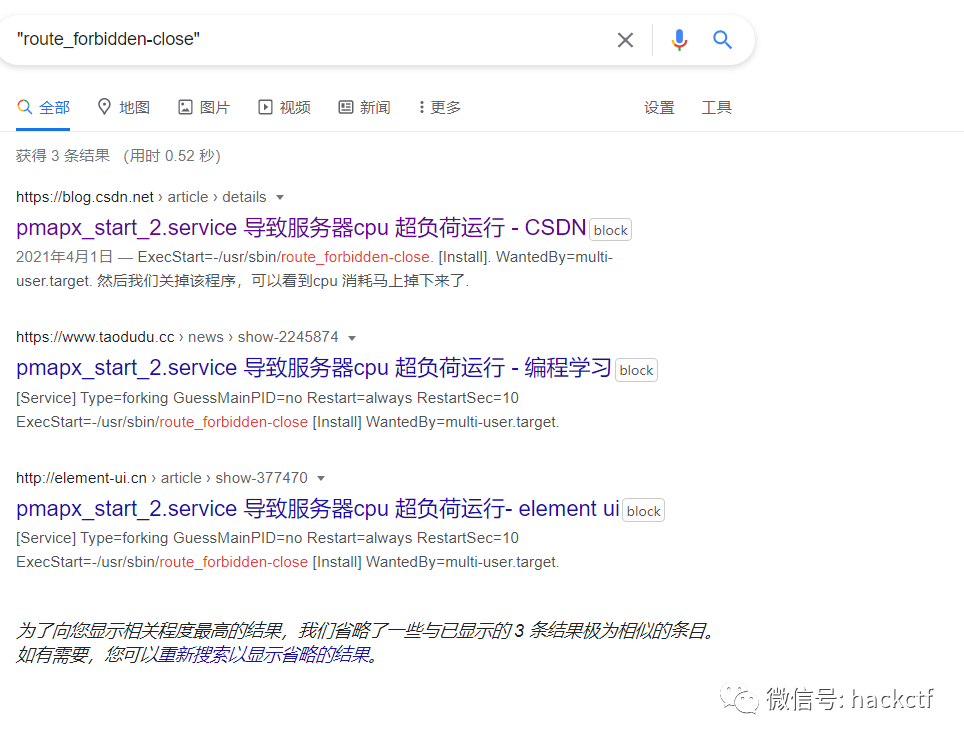
Task: Click the http://element-ui.cn URL breadcrumb
Action: pyautogui.click(x=162, y=478)
